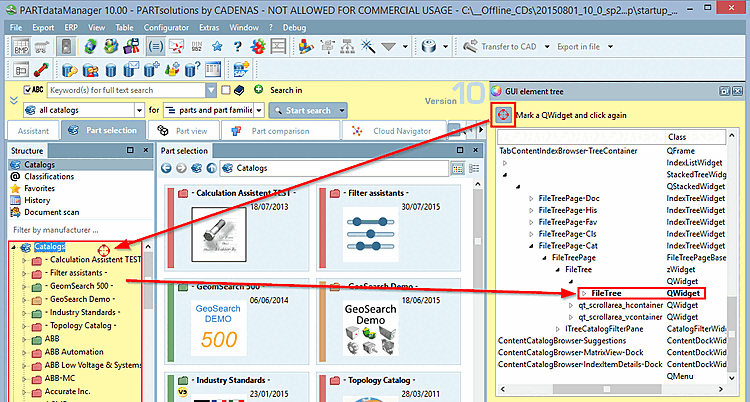Viewport: 750px width, 402px height.
Task: Switch to the Part comparison tab
Action: pyautogui.click(x=280, y=131)
